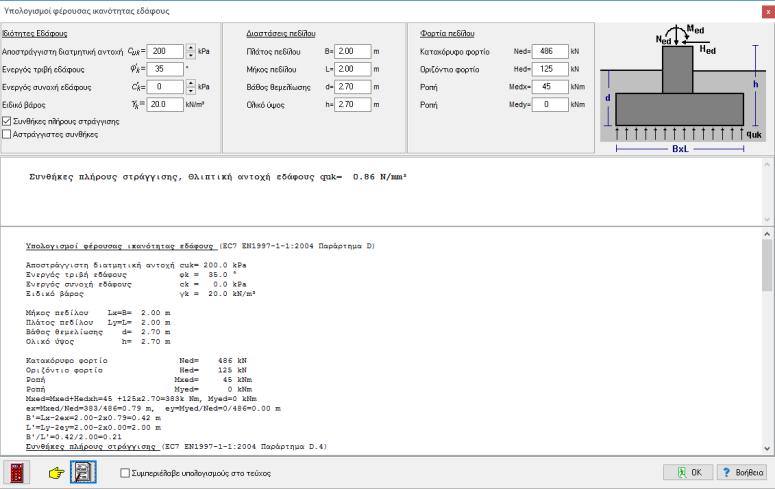
Task: Click scroll-down arrow of results summary pane
Action: click(x=767, y=219)
